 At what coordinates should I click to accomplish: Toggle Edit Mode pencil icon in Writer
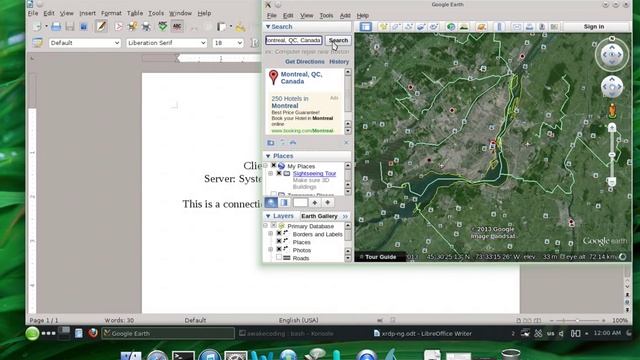tap(101, 27)
